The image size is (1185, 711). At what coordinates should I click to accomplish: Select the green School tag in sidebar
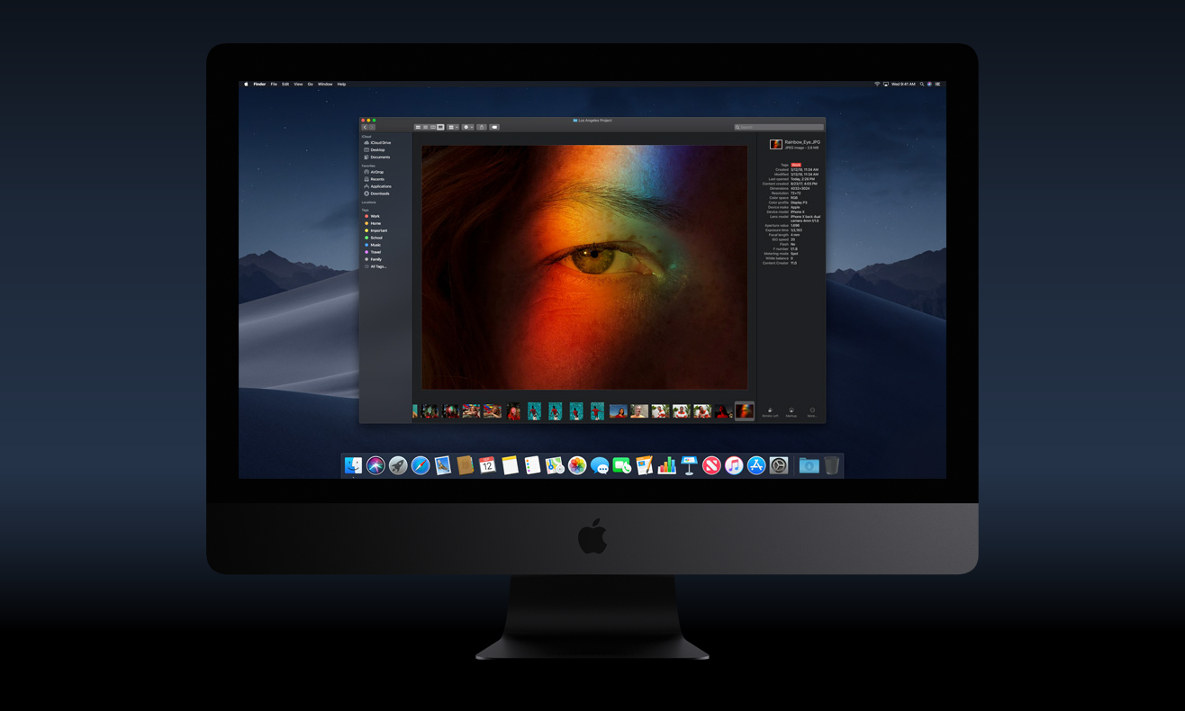tap(373, 237)
